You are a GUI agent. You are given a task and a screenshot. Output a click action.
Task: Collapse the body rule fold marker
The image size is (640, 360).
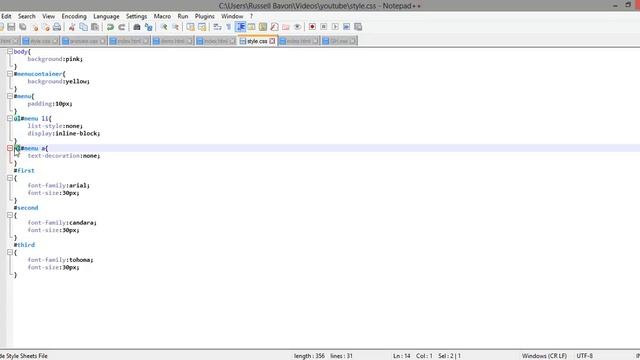(10, 52)
